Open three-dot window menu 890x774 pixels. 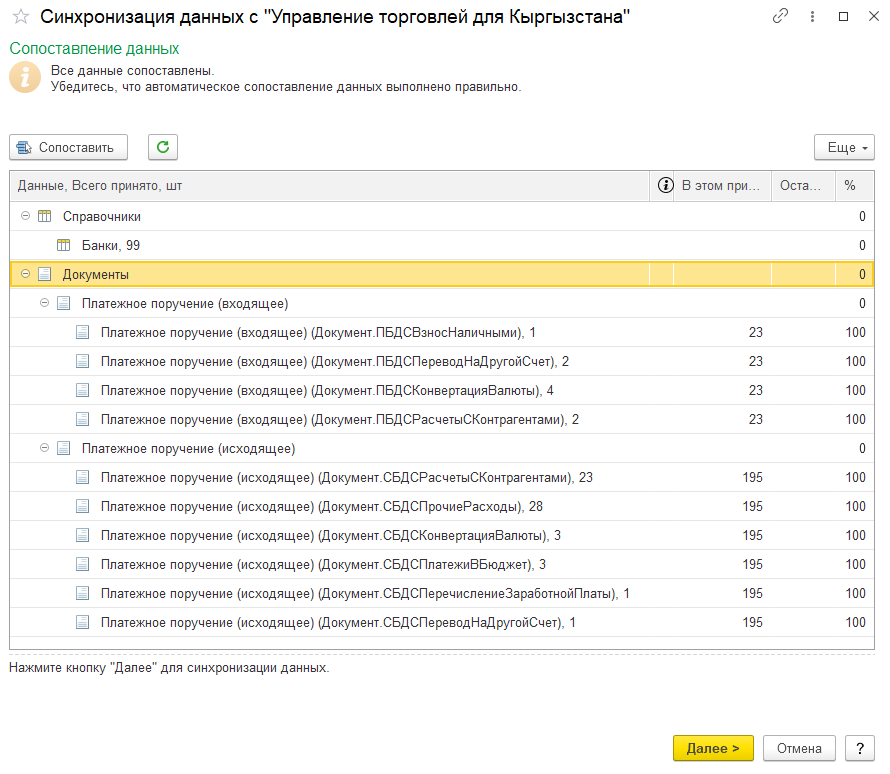812,16
